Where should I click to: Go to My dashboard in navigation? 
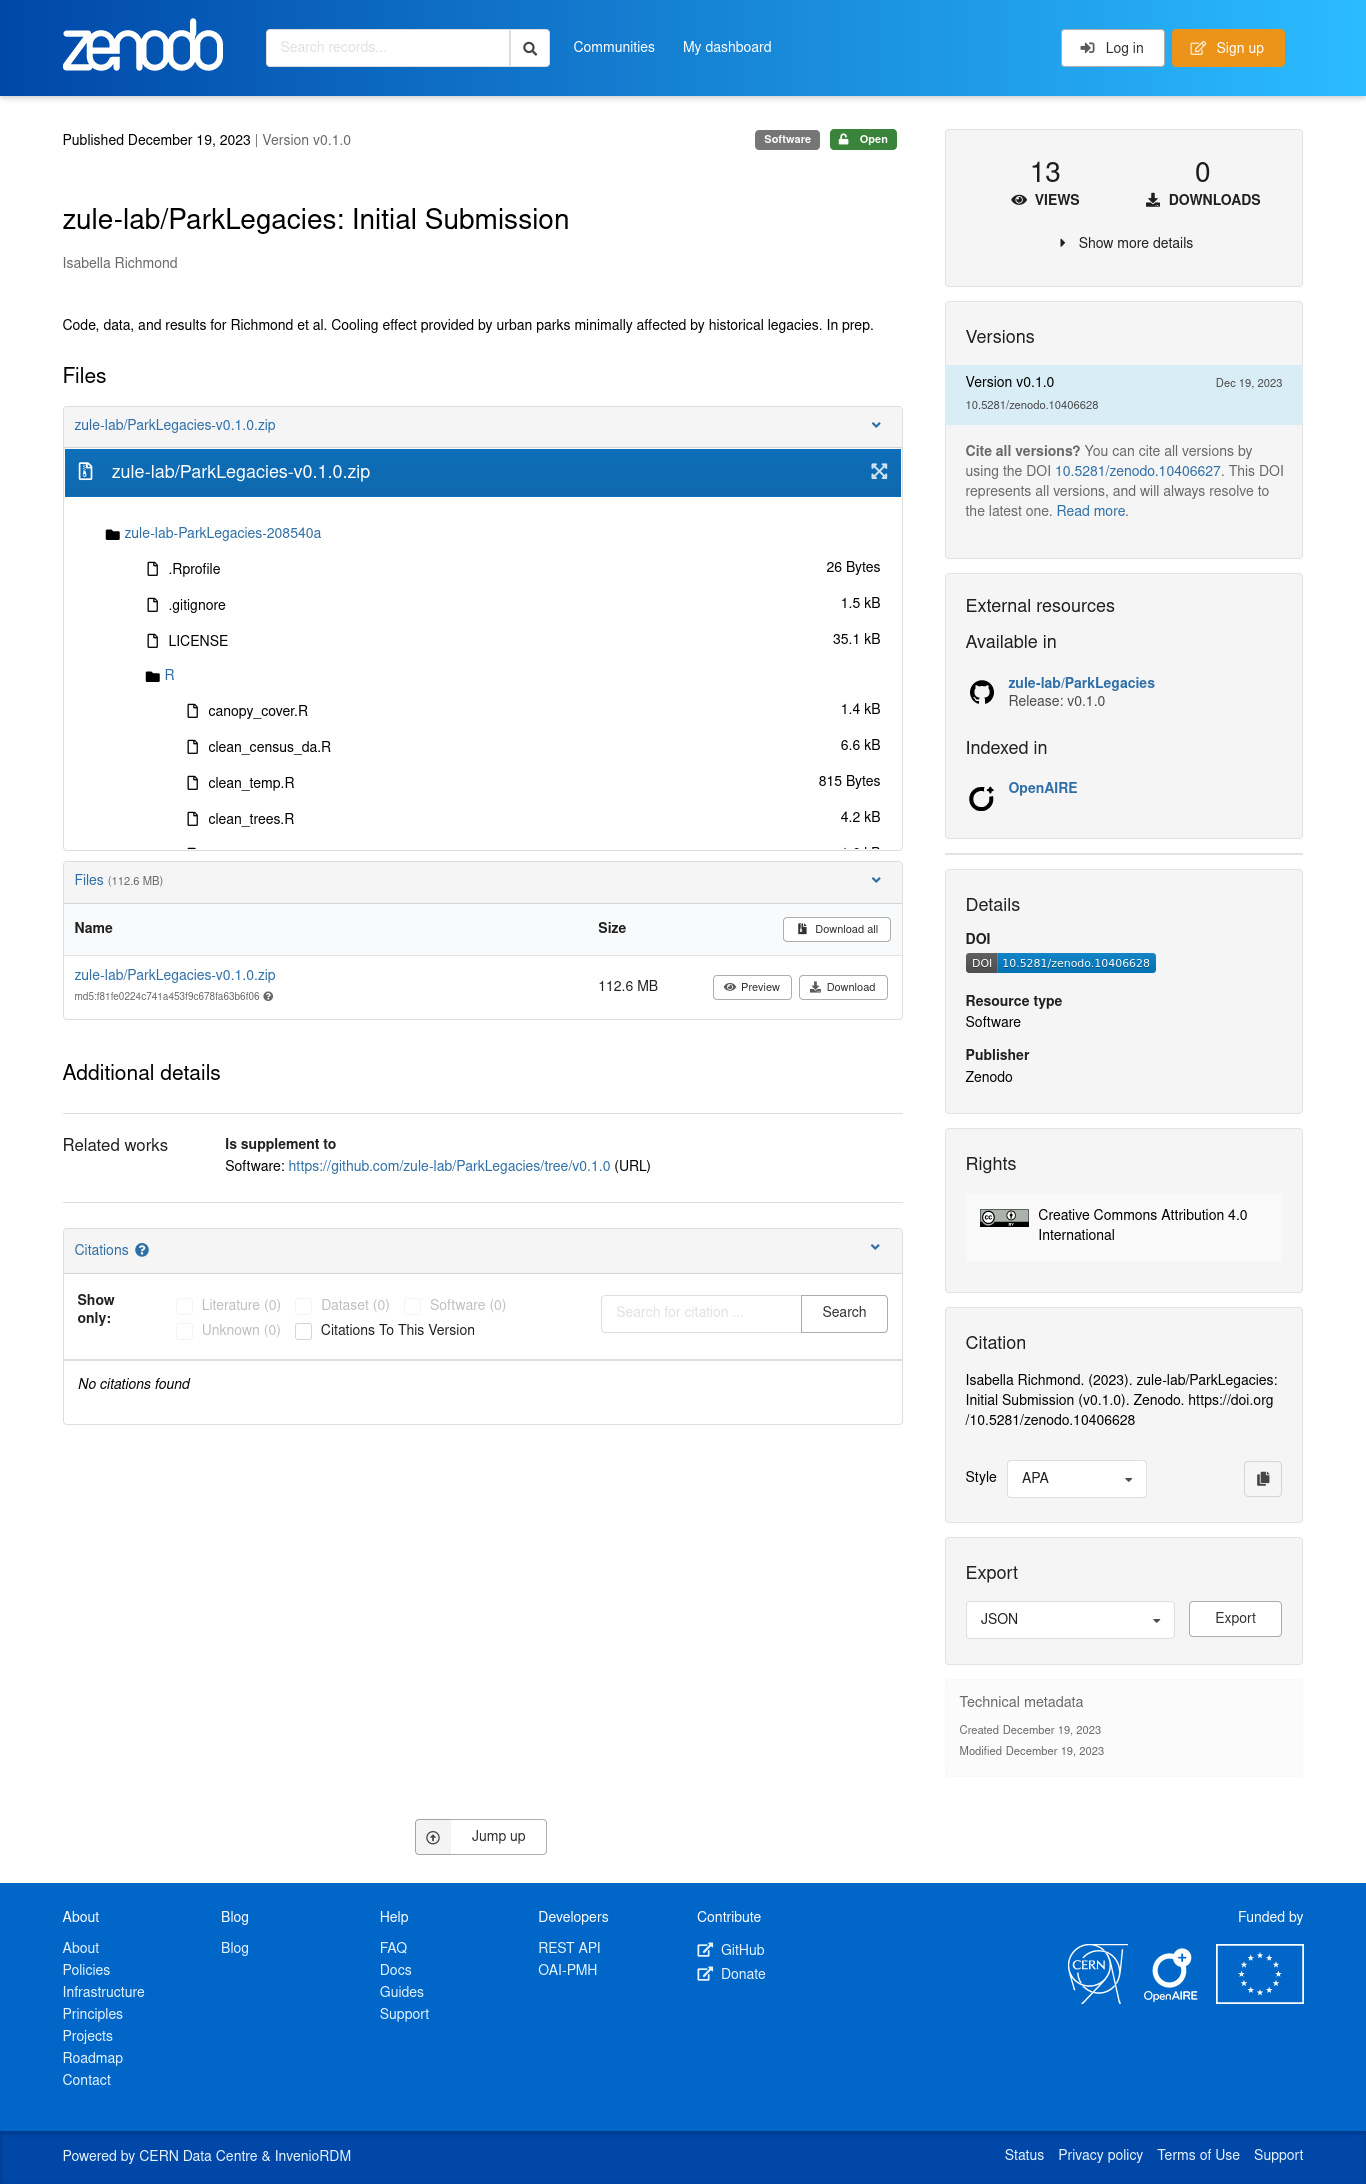pyautogui.click(x=726, y=47)
